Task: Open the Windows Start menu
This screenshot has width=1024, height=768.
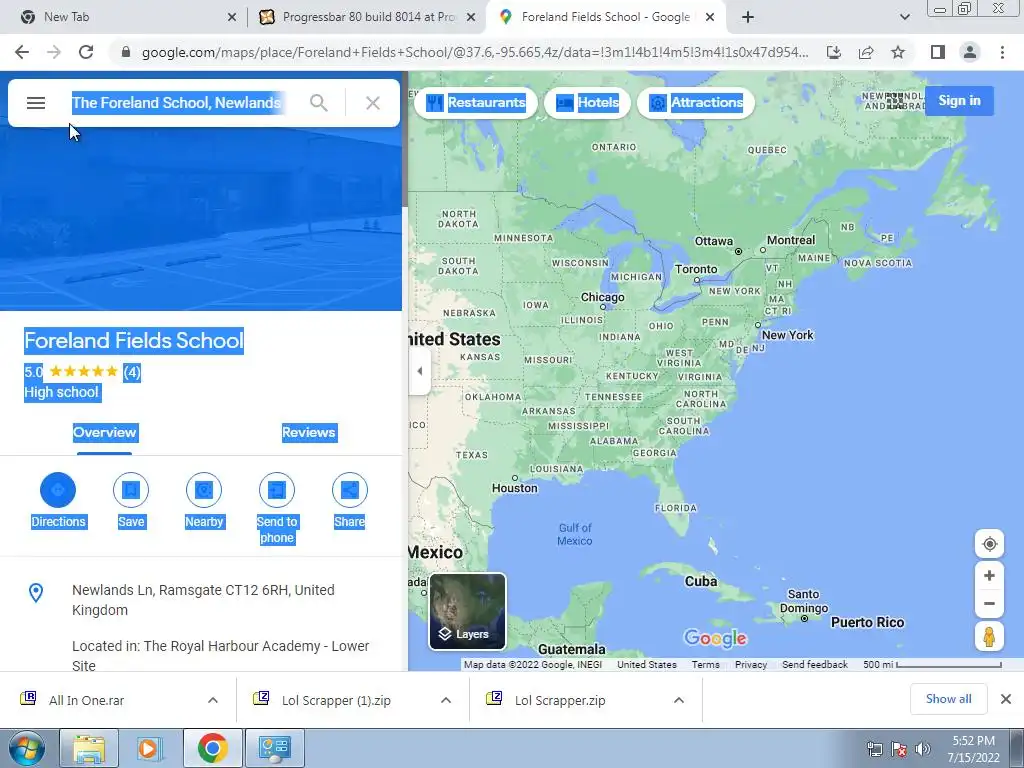Action: coord(26,748)
